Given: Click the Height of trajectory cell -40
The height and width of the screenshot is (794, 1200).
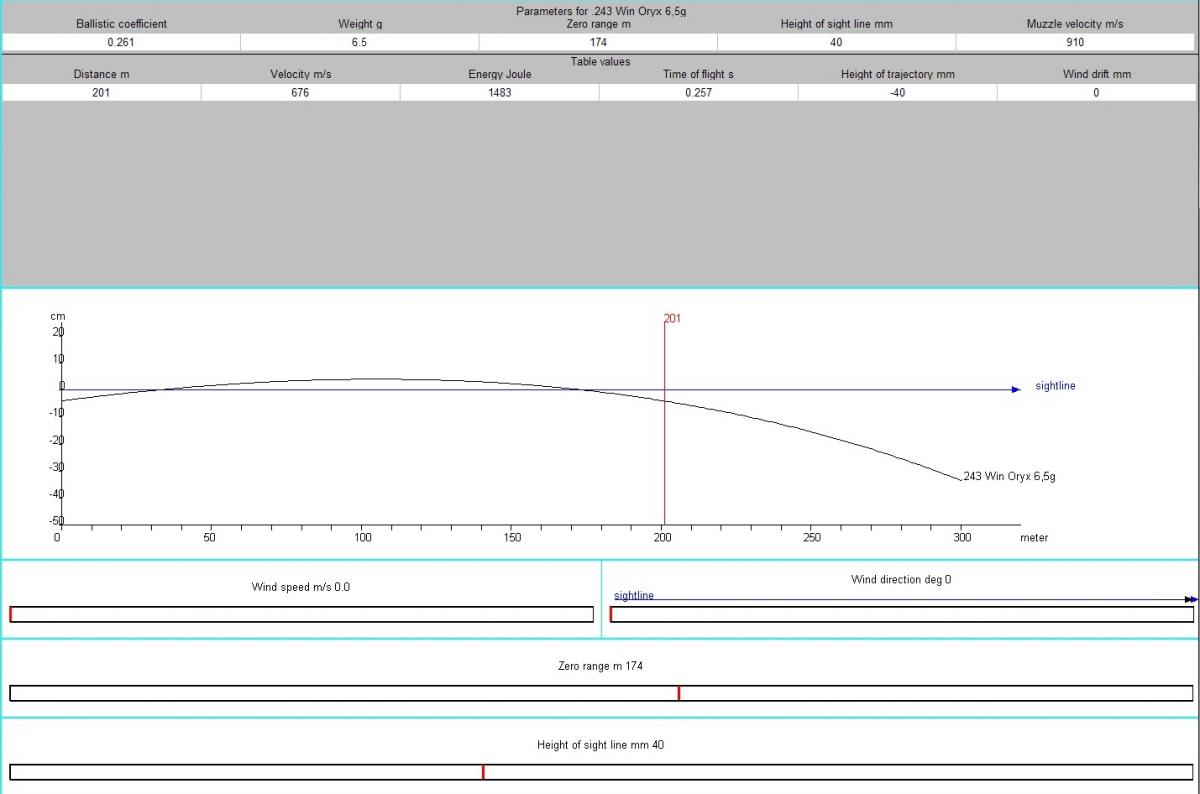Looking at the screenshot, I should 897,92.
